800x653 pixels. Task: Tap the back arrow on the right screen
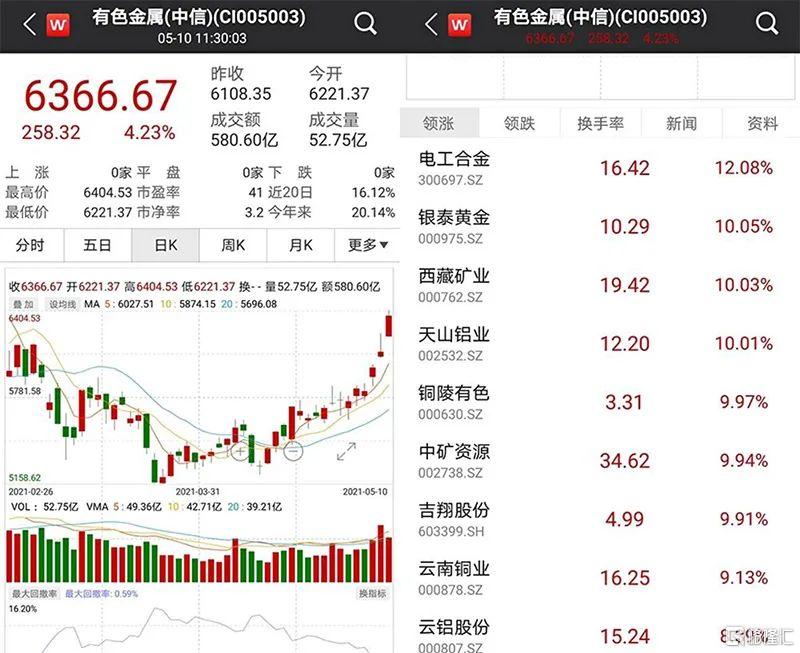pos(431,24)
